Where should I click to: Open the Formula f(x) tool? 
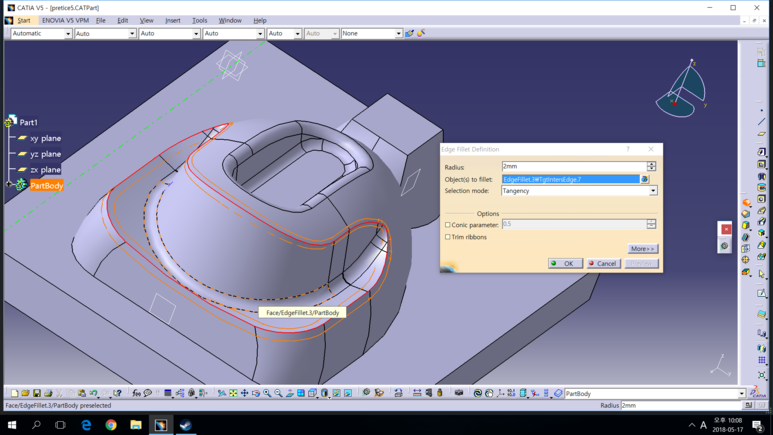click(137, 393)
